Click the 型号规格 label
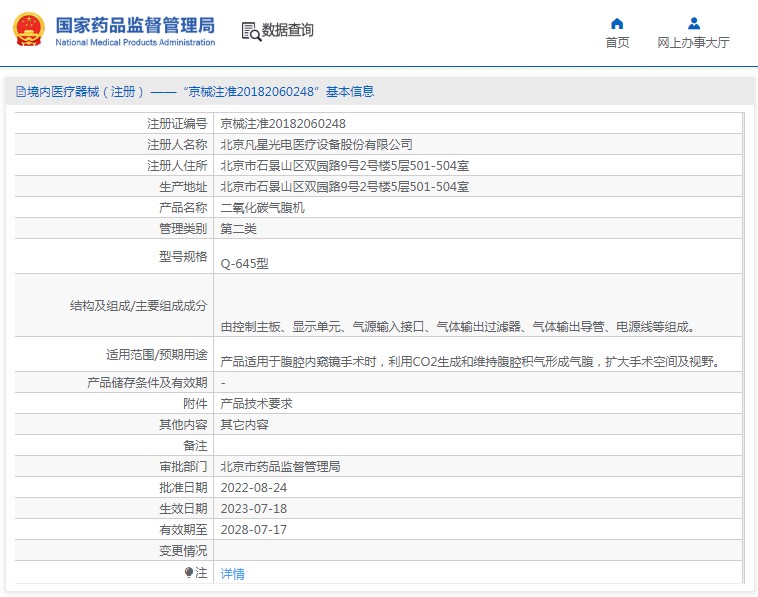The height and width of the screenshot is (597, 758). coord(183,257)
